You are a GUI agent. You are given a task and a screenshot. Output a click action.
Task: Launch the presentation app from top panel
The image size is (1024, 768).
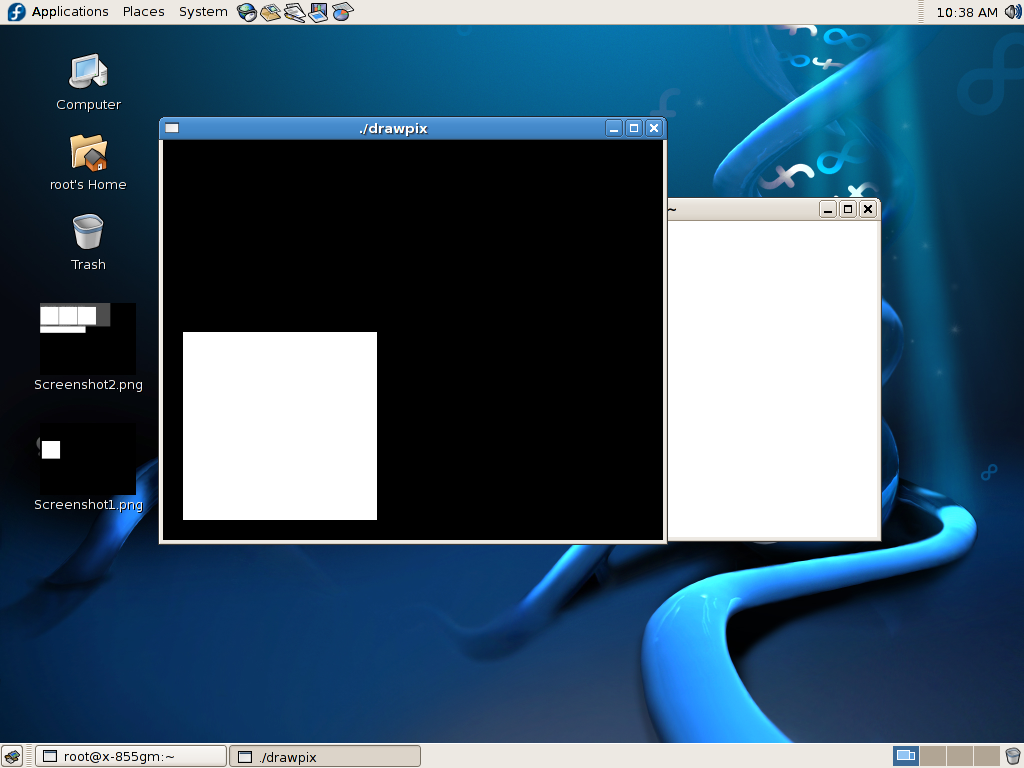tap(318, 12)
